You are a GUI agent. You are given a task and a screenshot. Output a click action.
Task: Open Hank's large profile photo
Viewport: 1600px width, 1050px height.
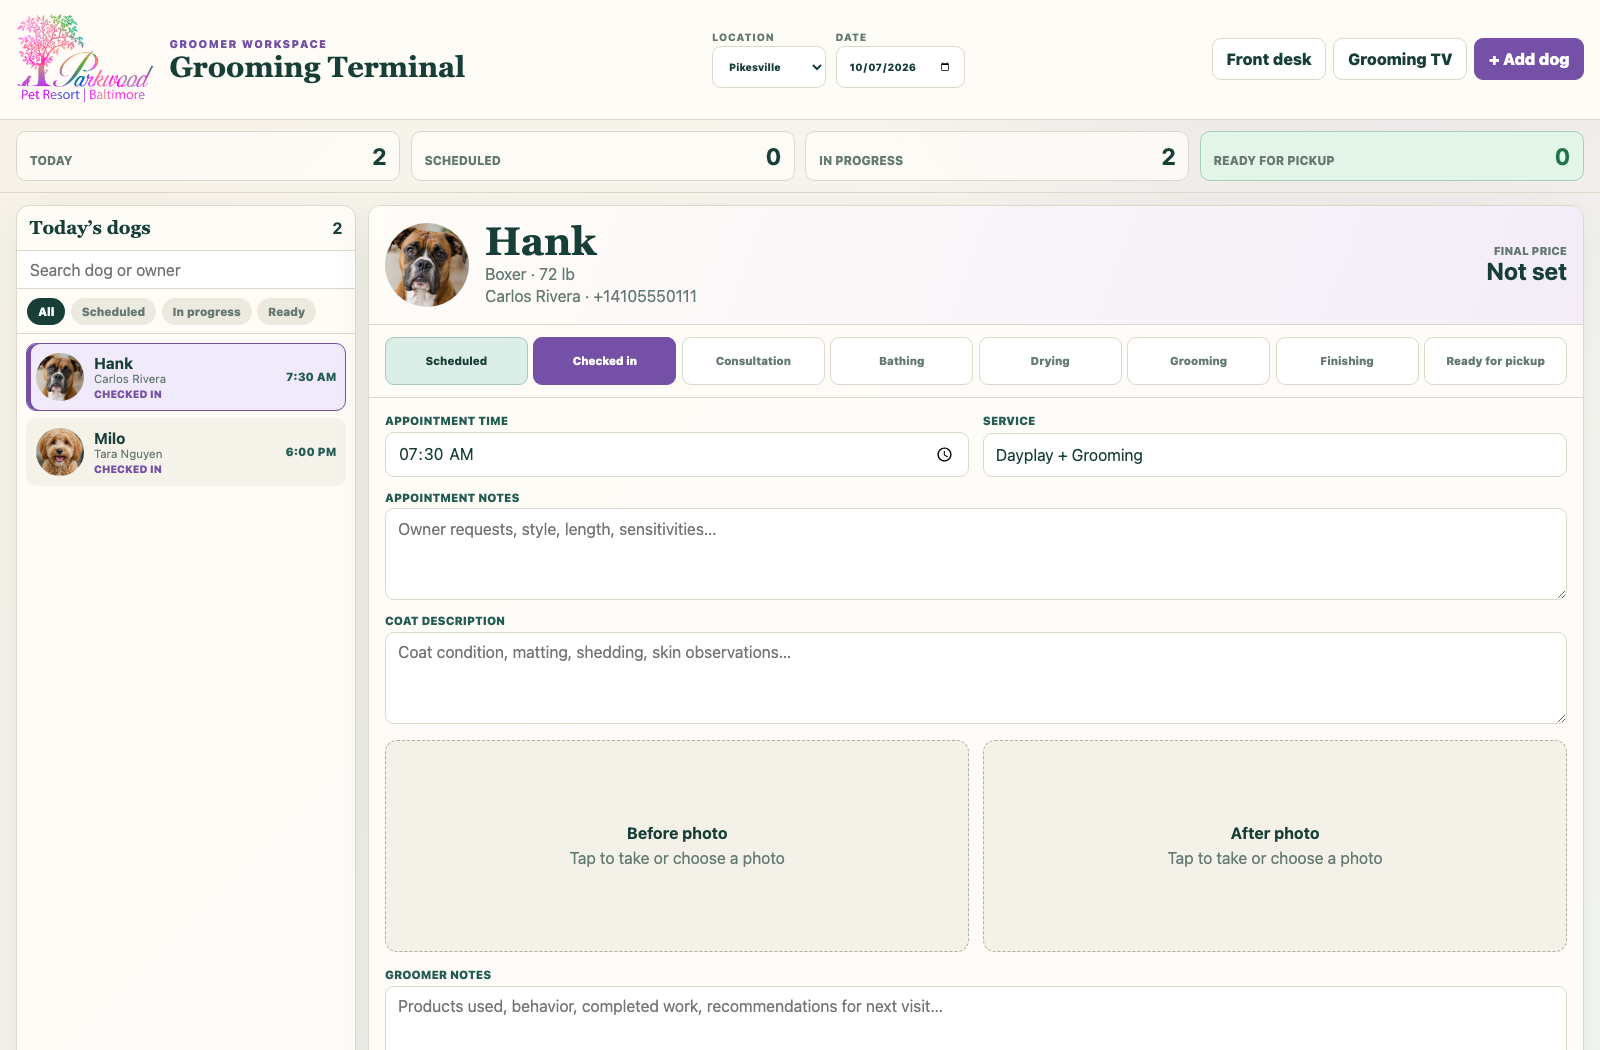click(x=427, y=265)
